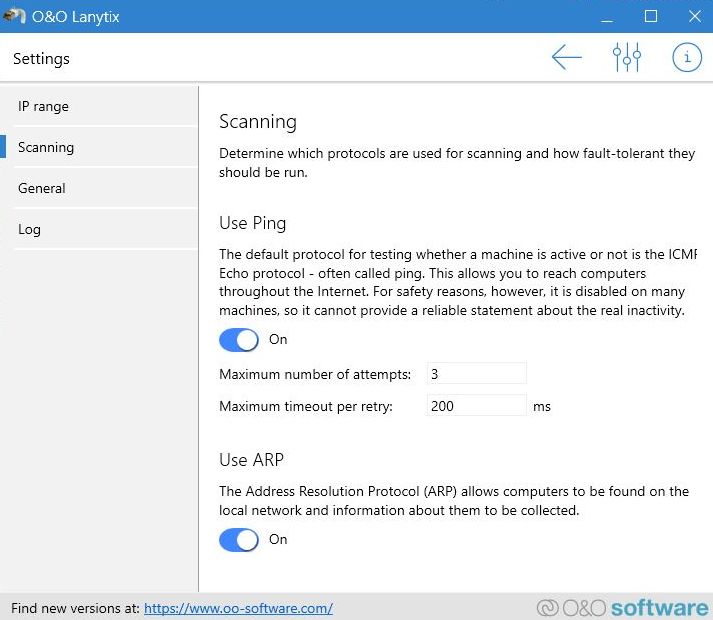Click the 'Maximum timeout per retry:' label
Image resolution: width=713 pixels, height=620 pixels.
(306, 406)
